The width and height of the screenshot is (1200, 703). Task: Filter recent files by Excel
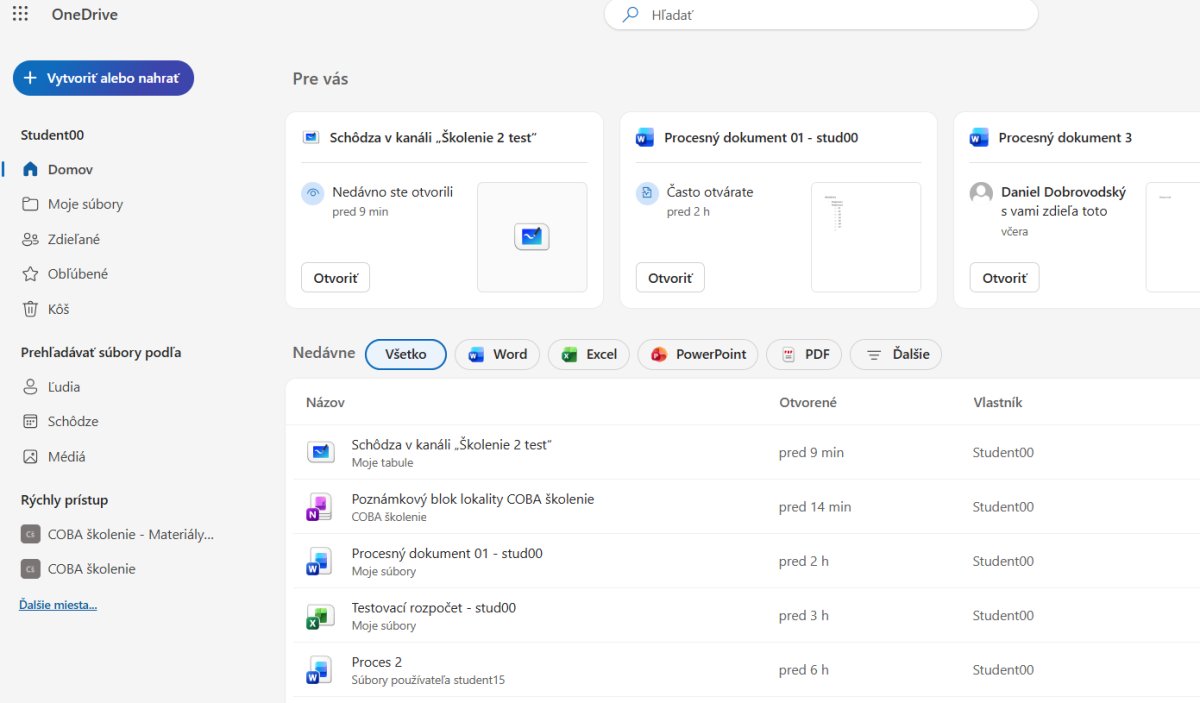588,354
